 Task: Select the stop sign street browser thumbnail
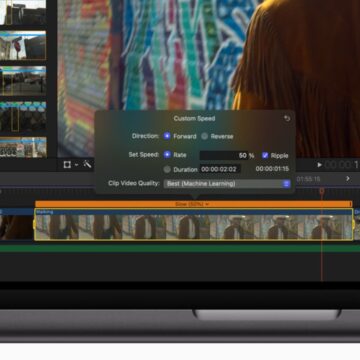coord(23,45)
